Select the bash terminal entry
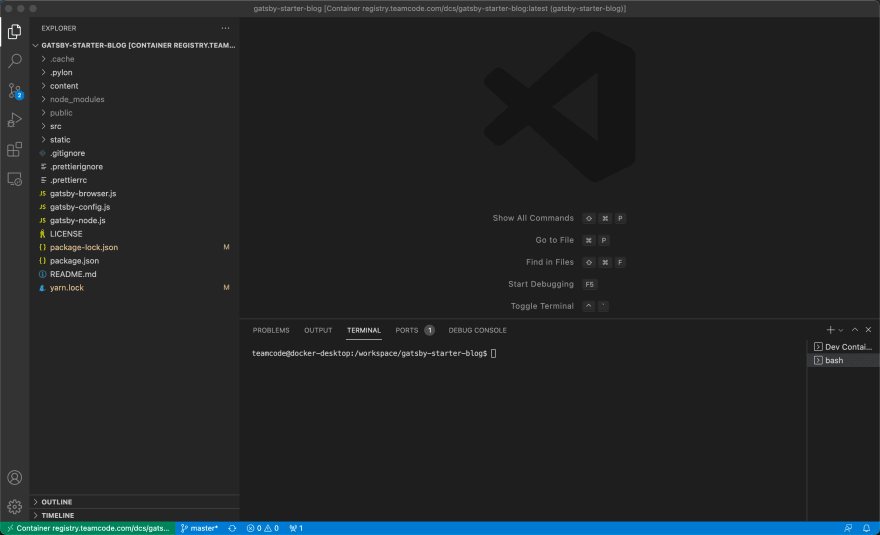880x535 pixels. click(x=843, y=360)
